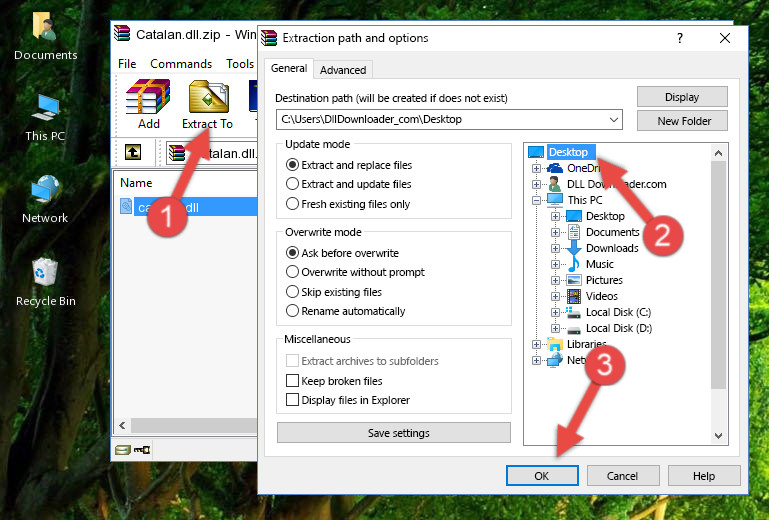Enable Display files in Explorer checkbox
769x520 pixels.
tap(292, 400)
